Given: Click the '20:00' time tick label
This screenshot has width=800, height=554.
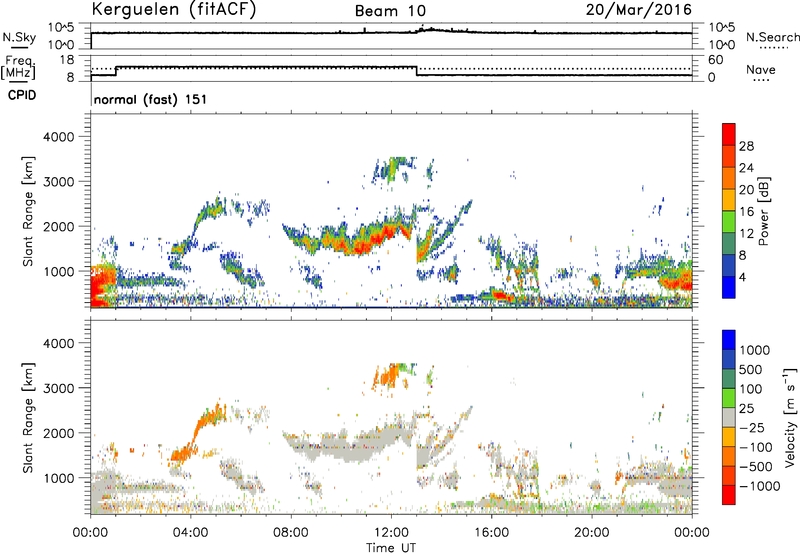Looking at the screenshot, I should 591,533.
